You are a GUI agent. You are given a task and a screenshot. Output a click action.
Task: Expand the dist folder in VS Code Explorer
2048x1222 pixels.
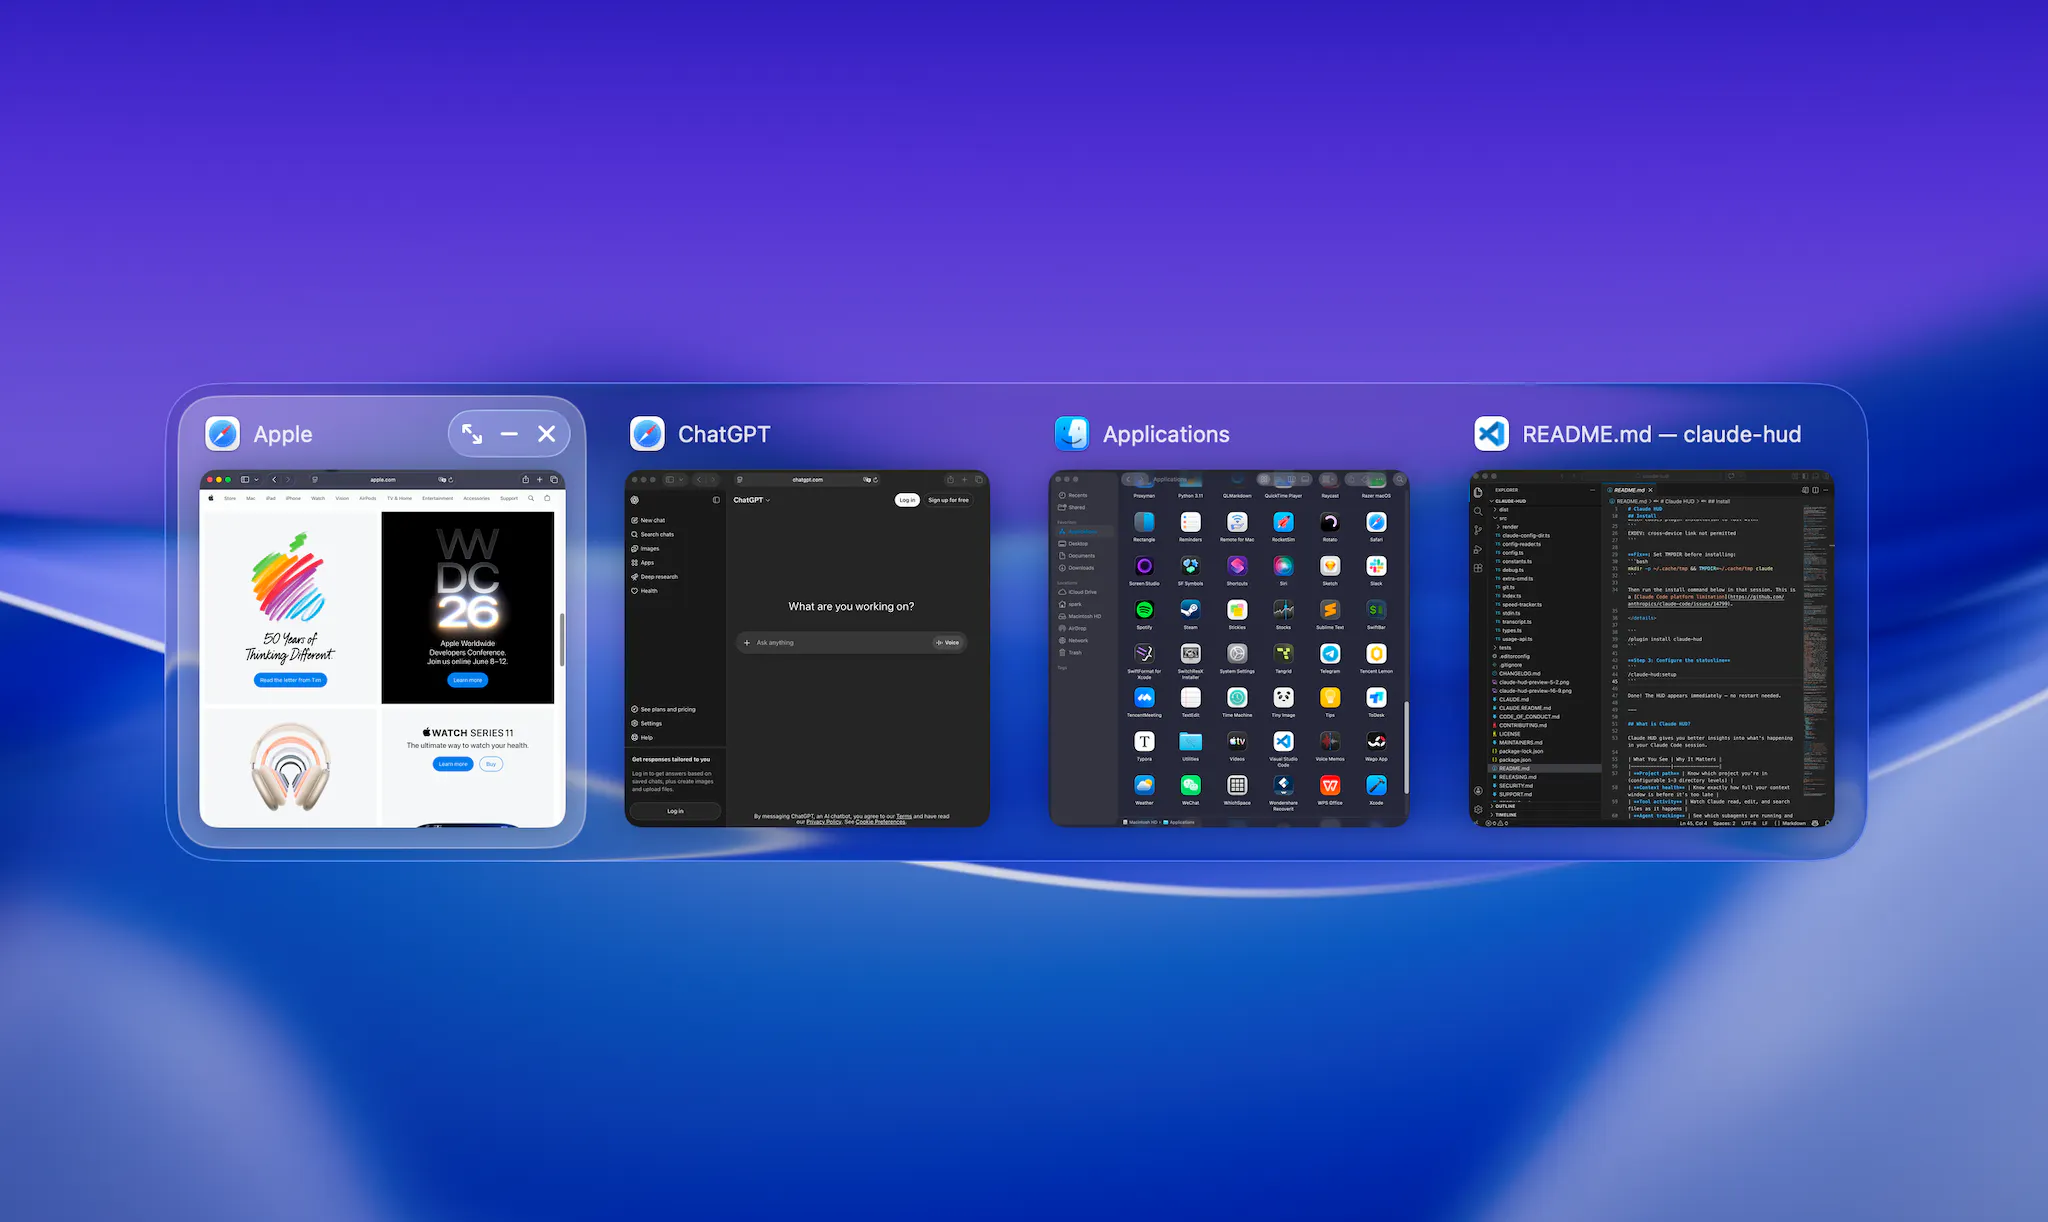[x=1503, y=510]
